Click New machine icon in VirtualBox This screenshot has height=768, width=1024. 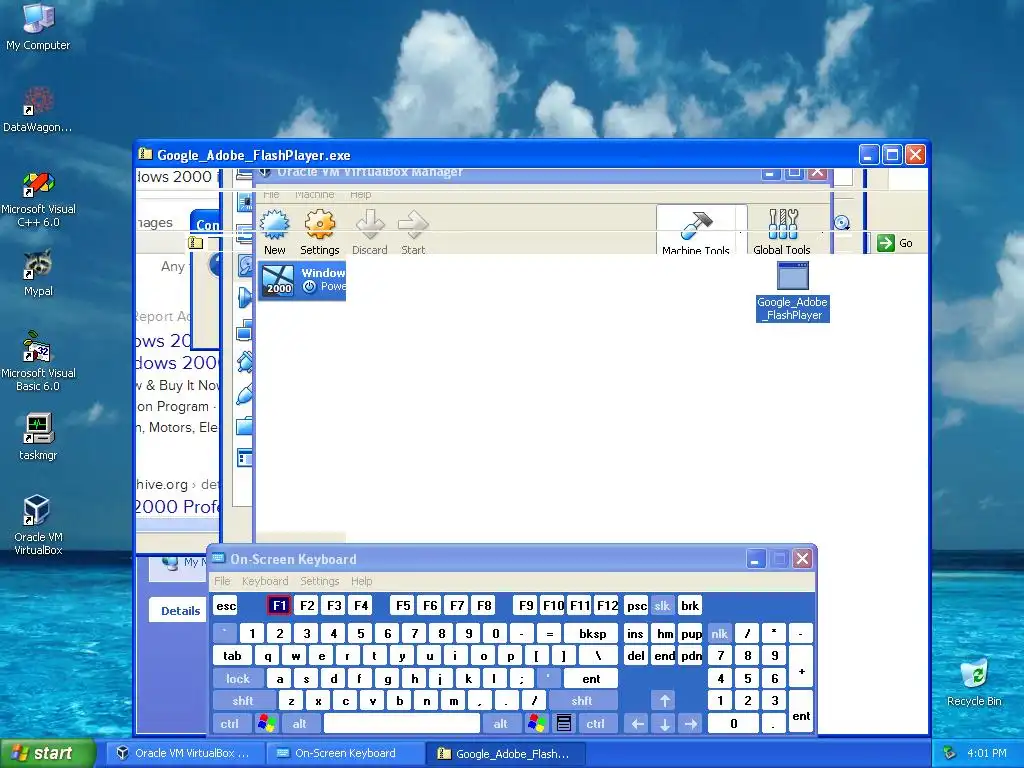tap(274, 232)
